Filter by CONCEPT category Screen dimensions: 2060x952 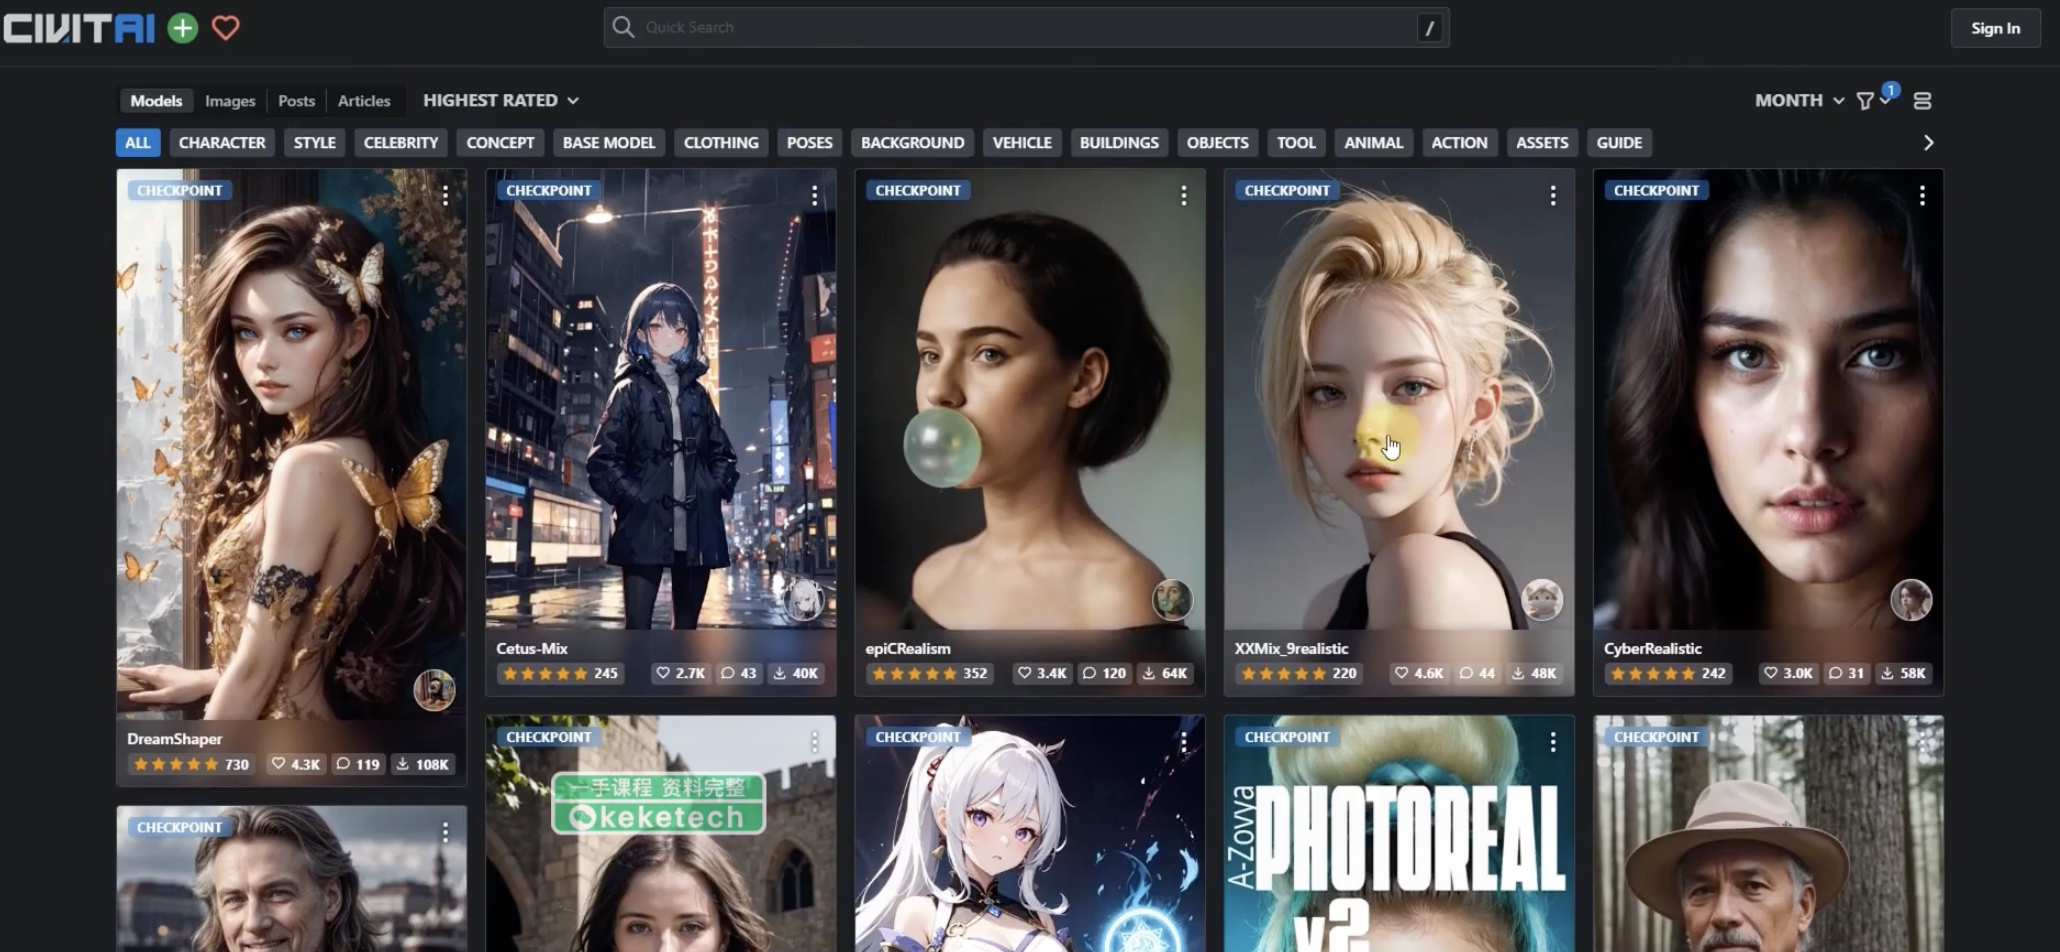(500, 143)
